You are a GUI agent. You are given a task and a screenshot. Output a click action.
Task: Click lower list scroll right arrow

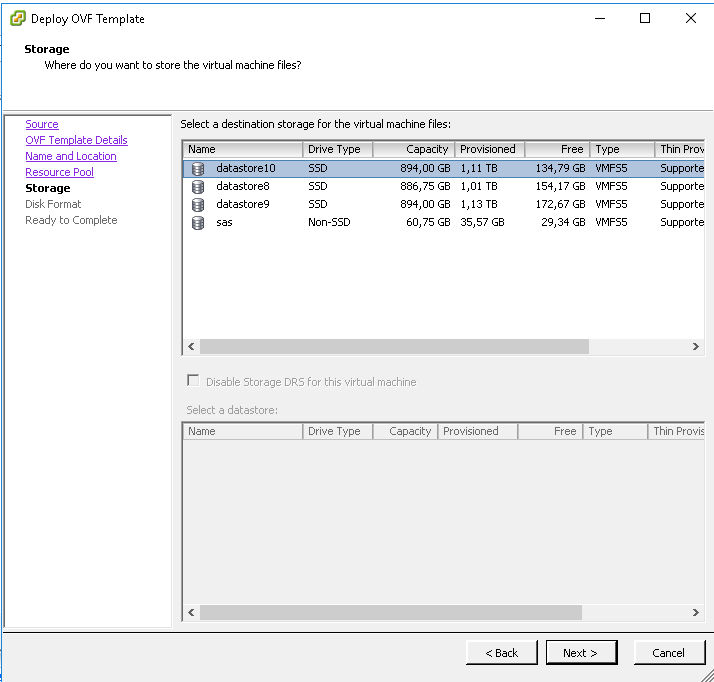(x=696, y=613)
